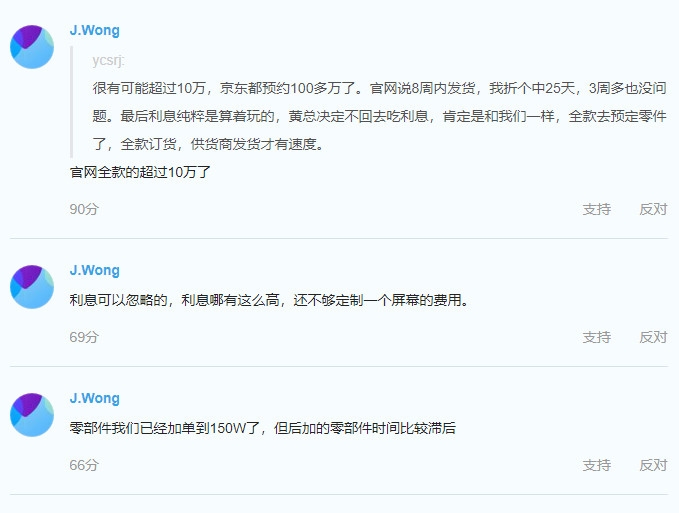The height and width of the screenshot is (513, 679).
Task: Click 支持 on the 66分 comment
Action: [x=597, y=465]
